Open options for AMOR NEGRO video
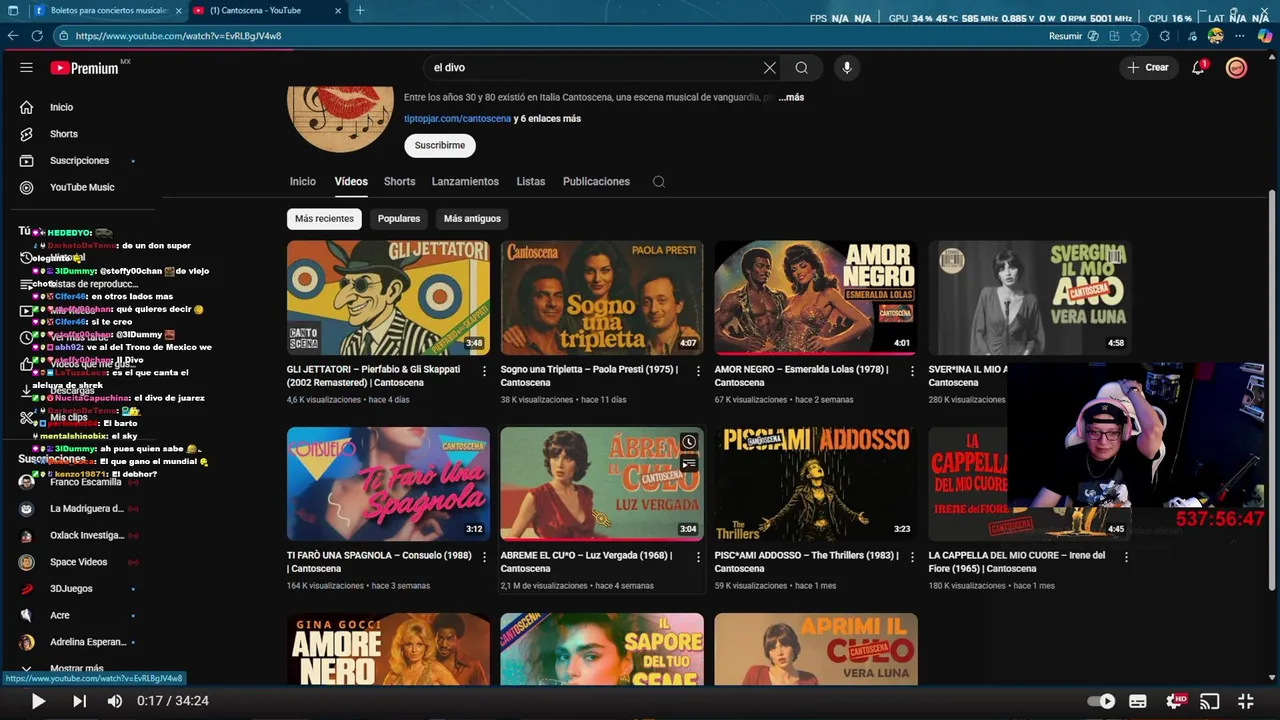This screenshot has height=720, width=1280. 912,371
